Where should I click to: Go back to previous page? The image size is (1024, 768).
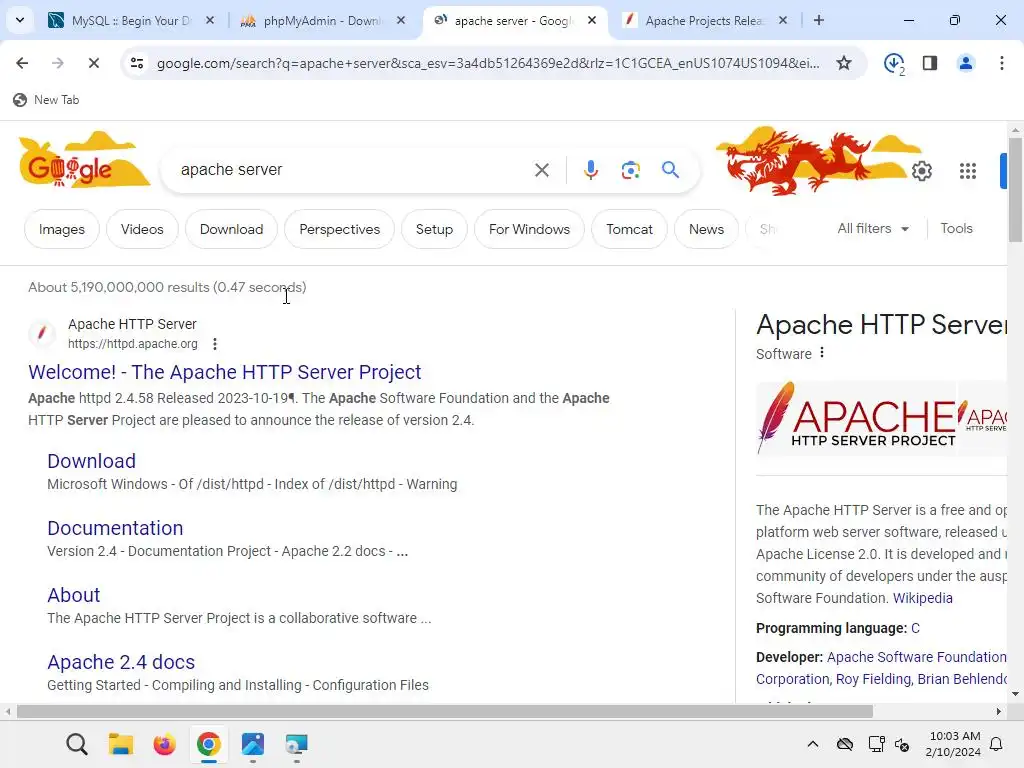click(x=22, y=63)
